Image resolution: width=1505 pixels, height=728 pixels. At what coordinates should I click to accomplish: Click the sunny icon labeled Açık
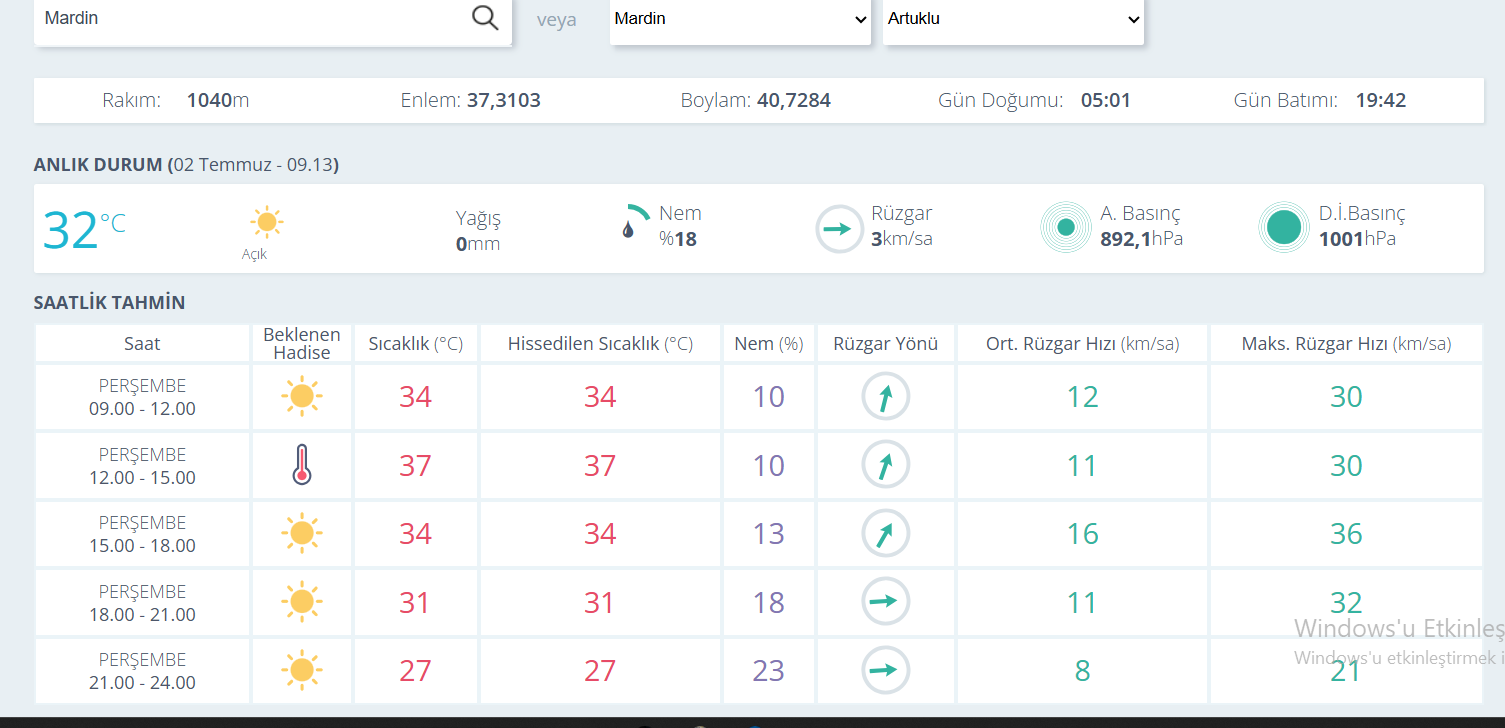pos(267,222)
